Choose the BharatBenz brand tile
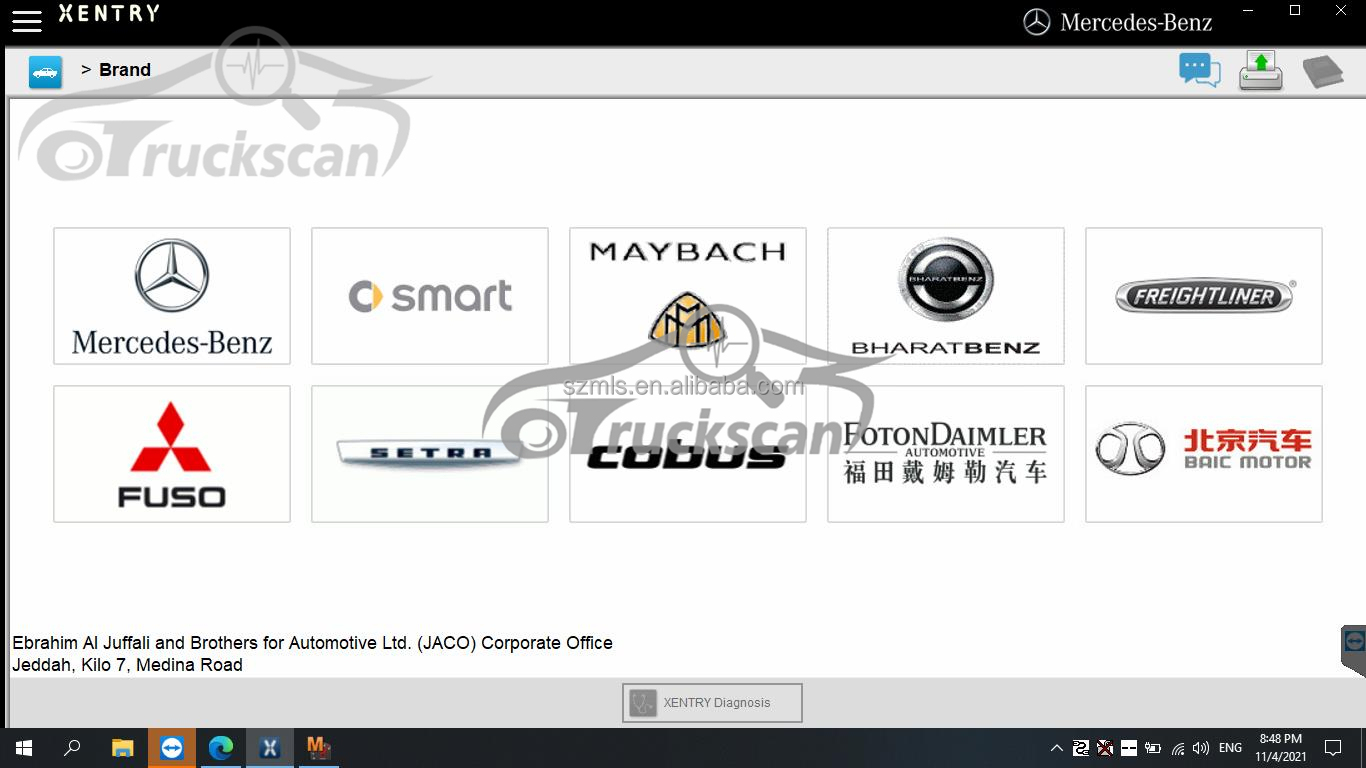Viewport: 1366px width, 768px height. (946, 296)
